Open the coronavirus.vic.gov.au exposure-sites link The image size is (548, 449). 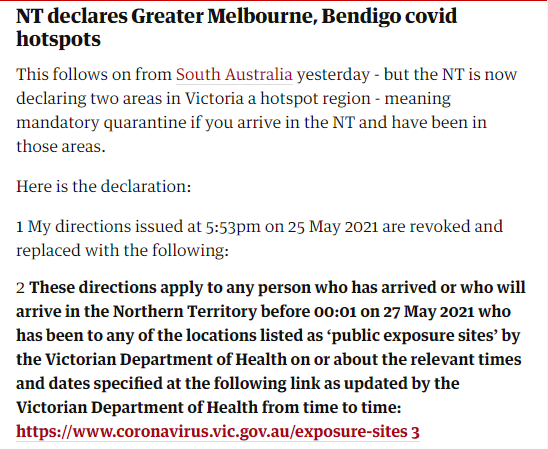pos(218,431)
